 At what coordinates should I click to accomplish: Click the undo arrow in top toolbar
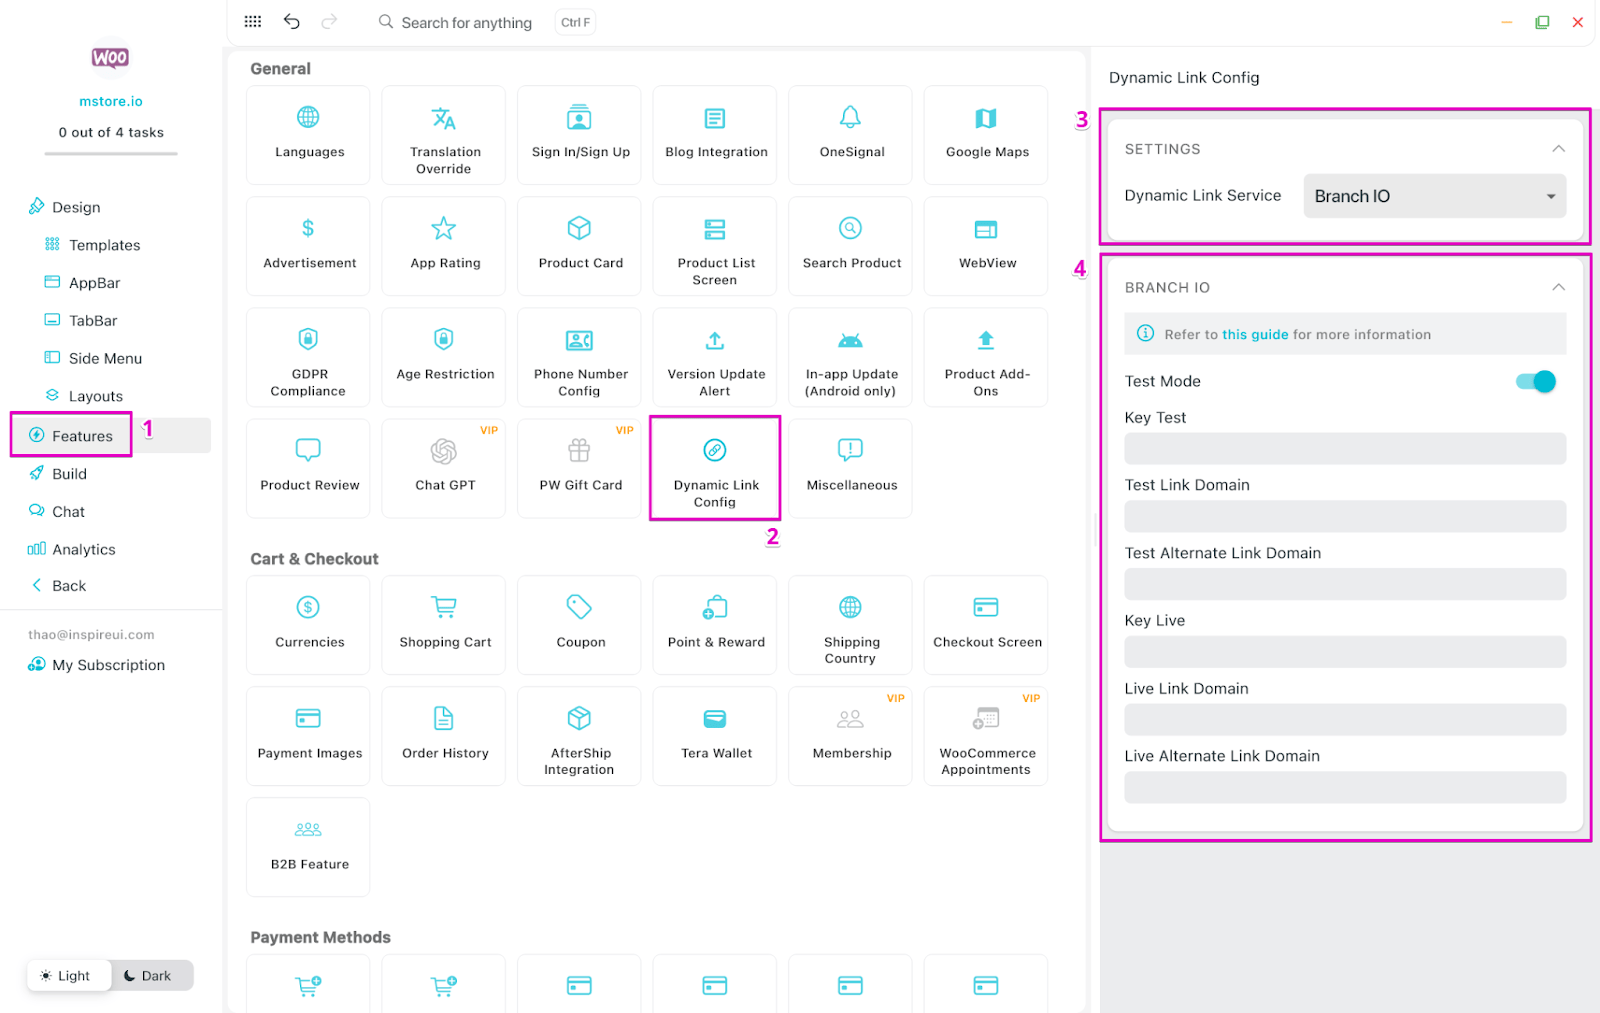tap(292, 22)
